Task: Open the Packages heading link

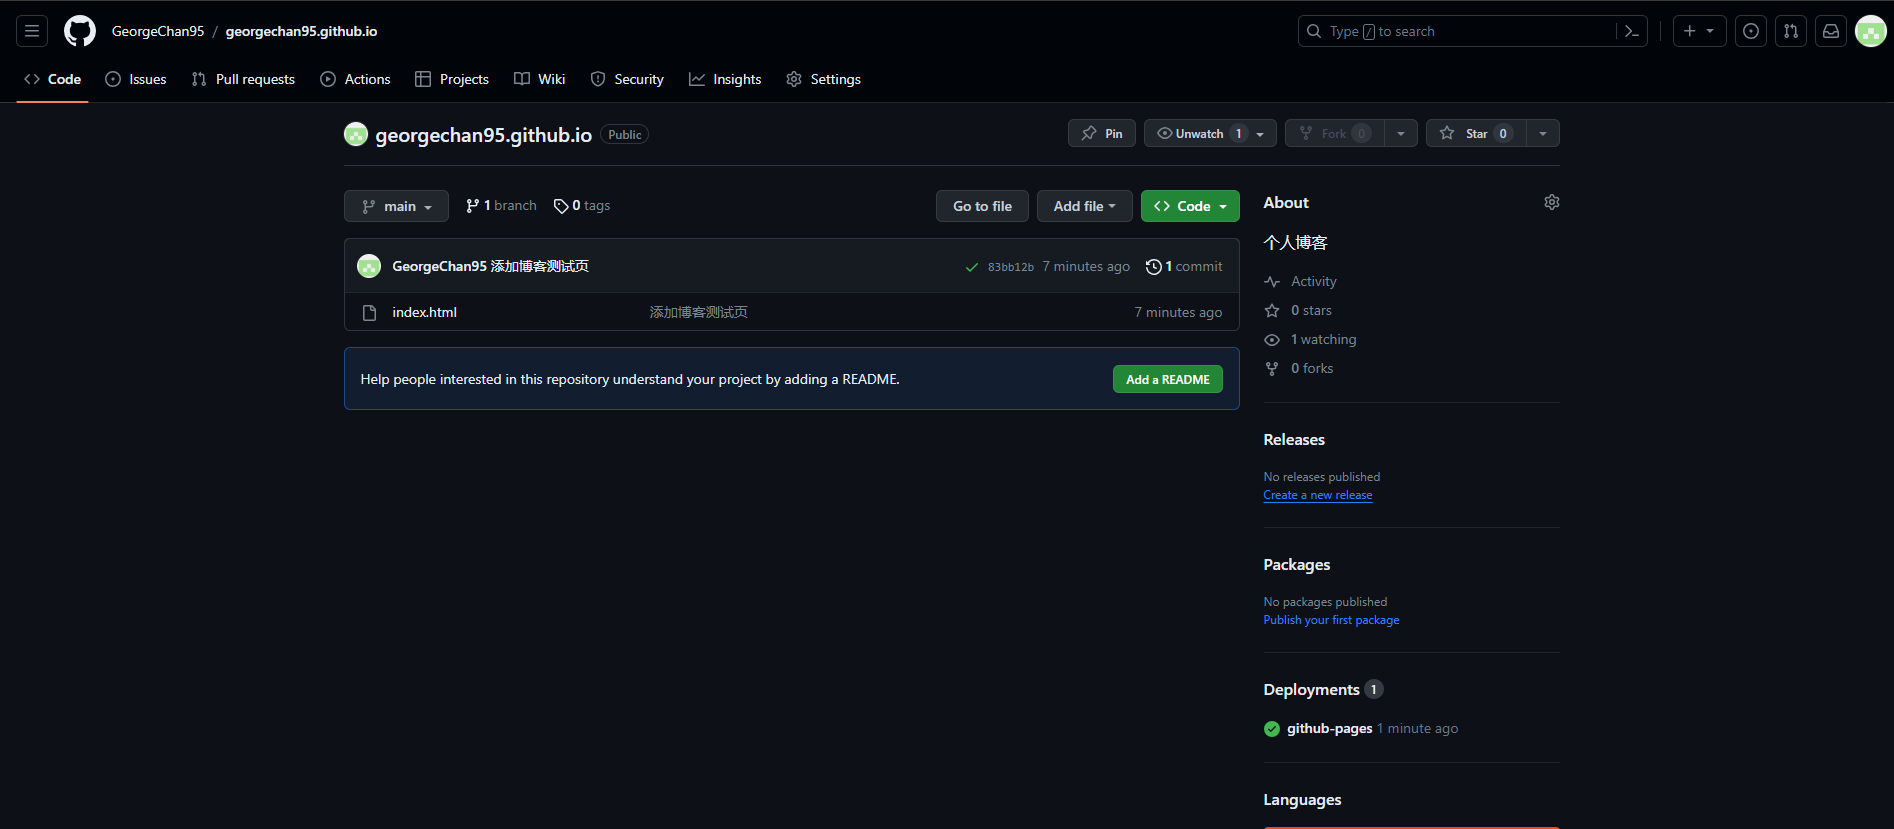Action: pyautogui.click(x=1297, y=565)
